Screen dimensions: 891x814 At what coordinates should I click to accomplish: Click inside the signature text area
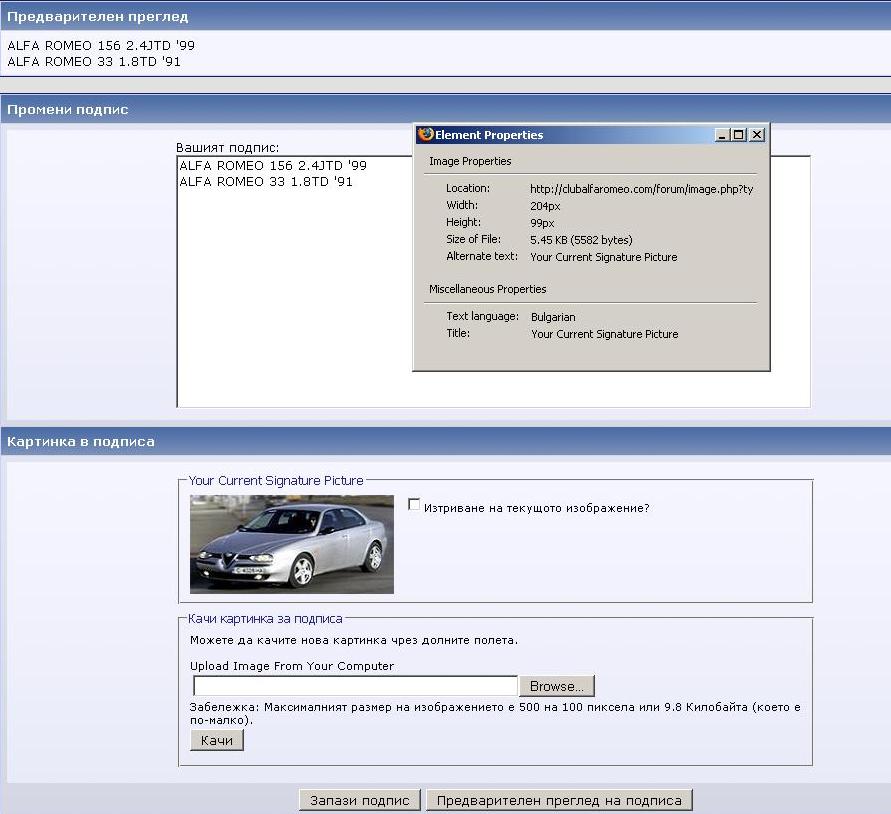[x=300, y=300]
